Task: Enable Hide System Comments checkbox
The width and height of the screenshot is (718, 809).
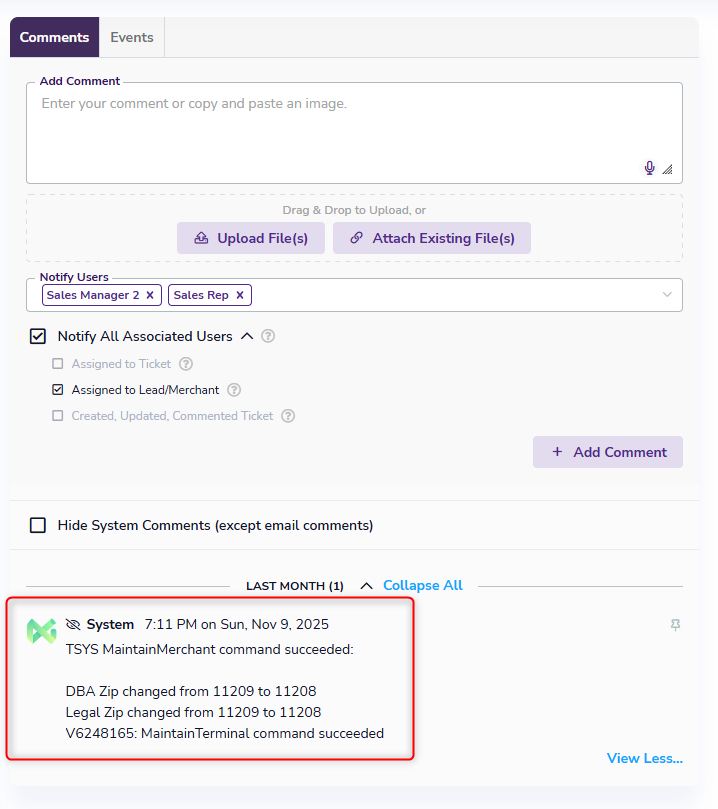Action: pyautogui.click(x=38, y=525)
